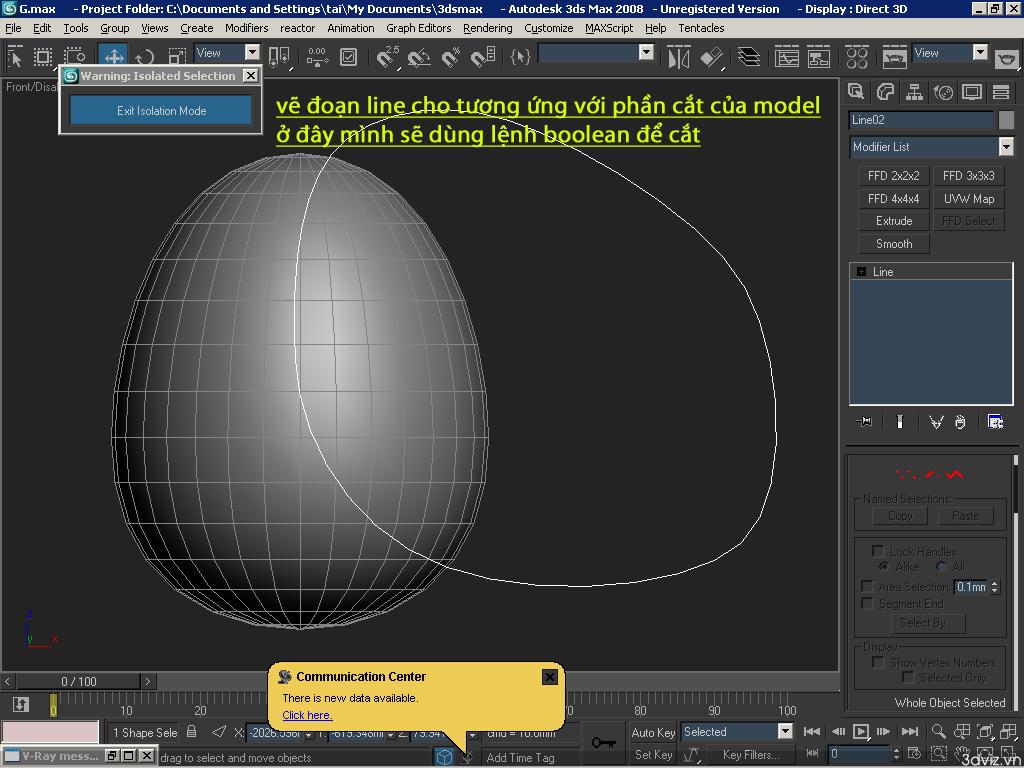The image size is (1024, 768).
Task: Click the Set Keys key icon
Action: click(x=603, y=742)
